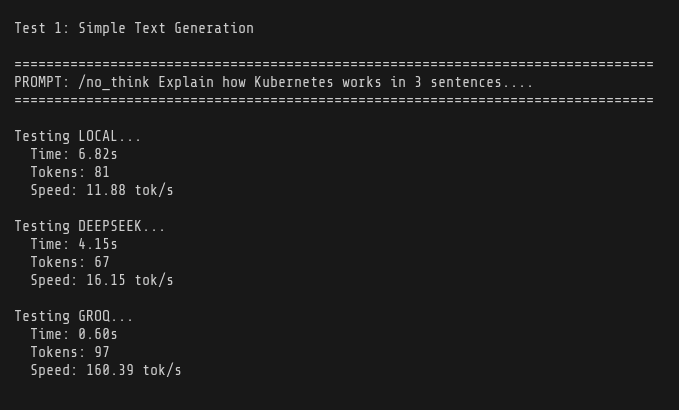
Task: Select the "Testing GROQ..." line
Action: click(x=74, y=316)
